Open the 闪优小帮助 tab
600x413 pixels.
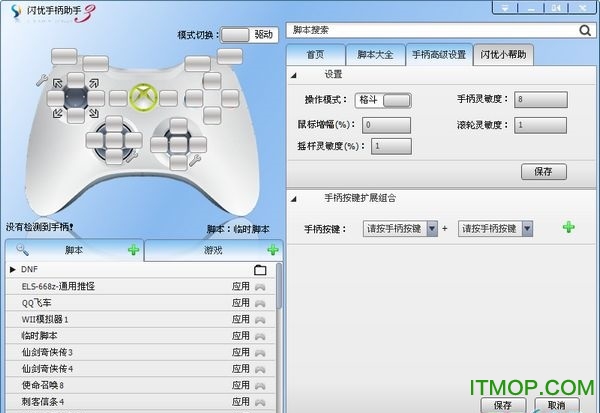pyautogui.click(x=503, y=55)
